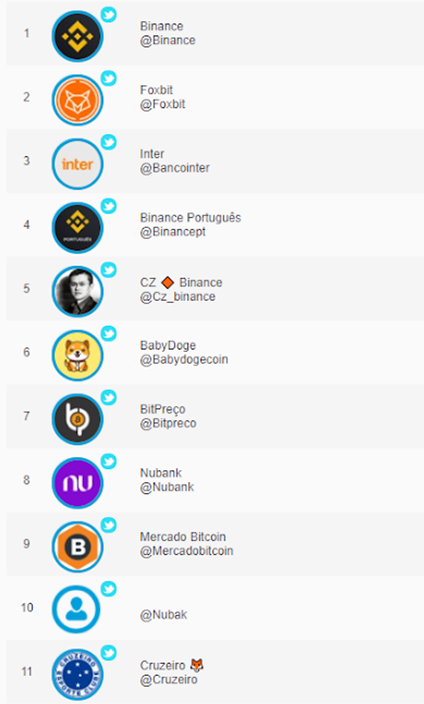Click the purple Nubank logo avatar
The image size is (424, 704).
tap(77, 483)
